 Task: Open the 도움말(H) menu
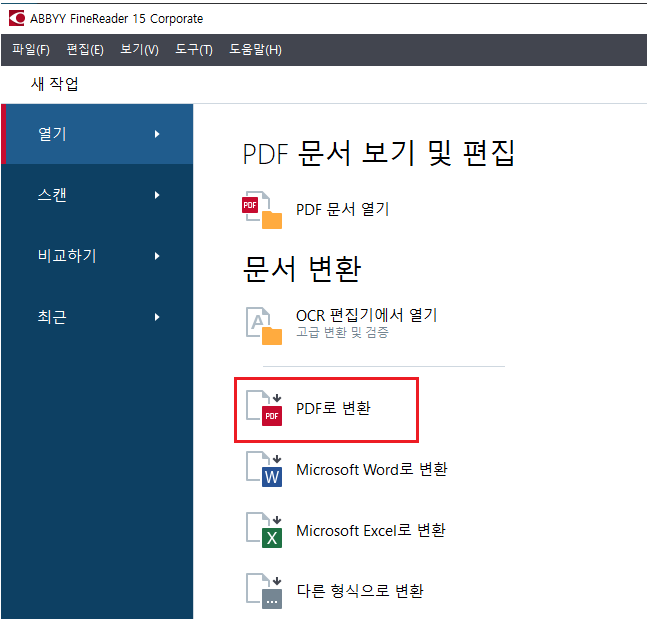point(255,50)
